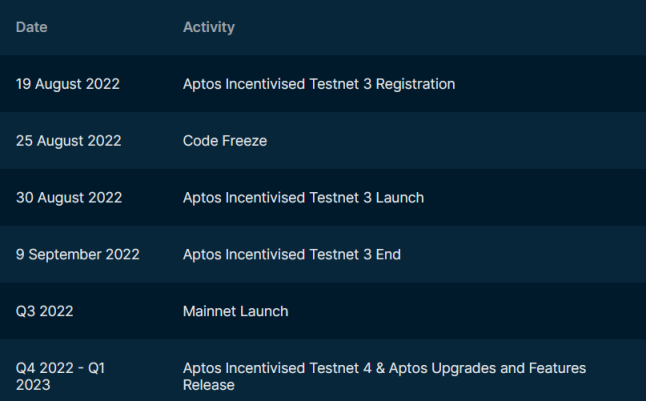
Task: Click Aptos Incentivised Testnet 3 End entry
Action: [x=291, y=255]
